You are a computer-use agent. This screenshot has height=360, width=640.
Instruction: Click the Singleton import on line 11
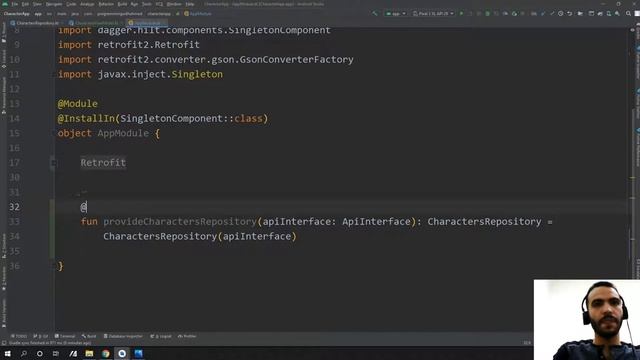pyautogui.click(x=197, y=74)
